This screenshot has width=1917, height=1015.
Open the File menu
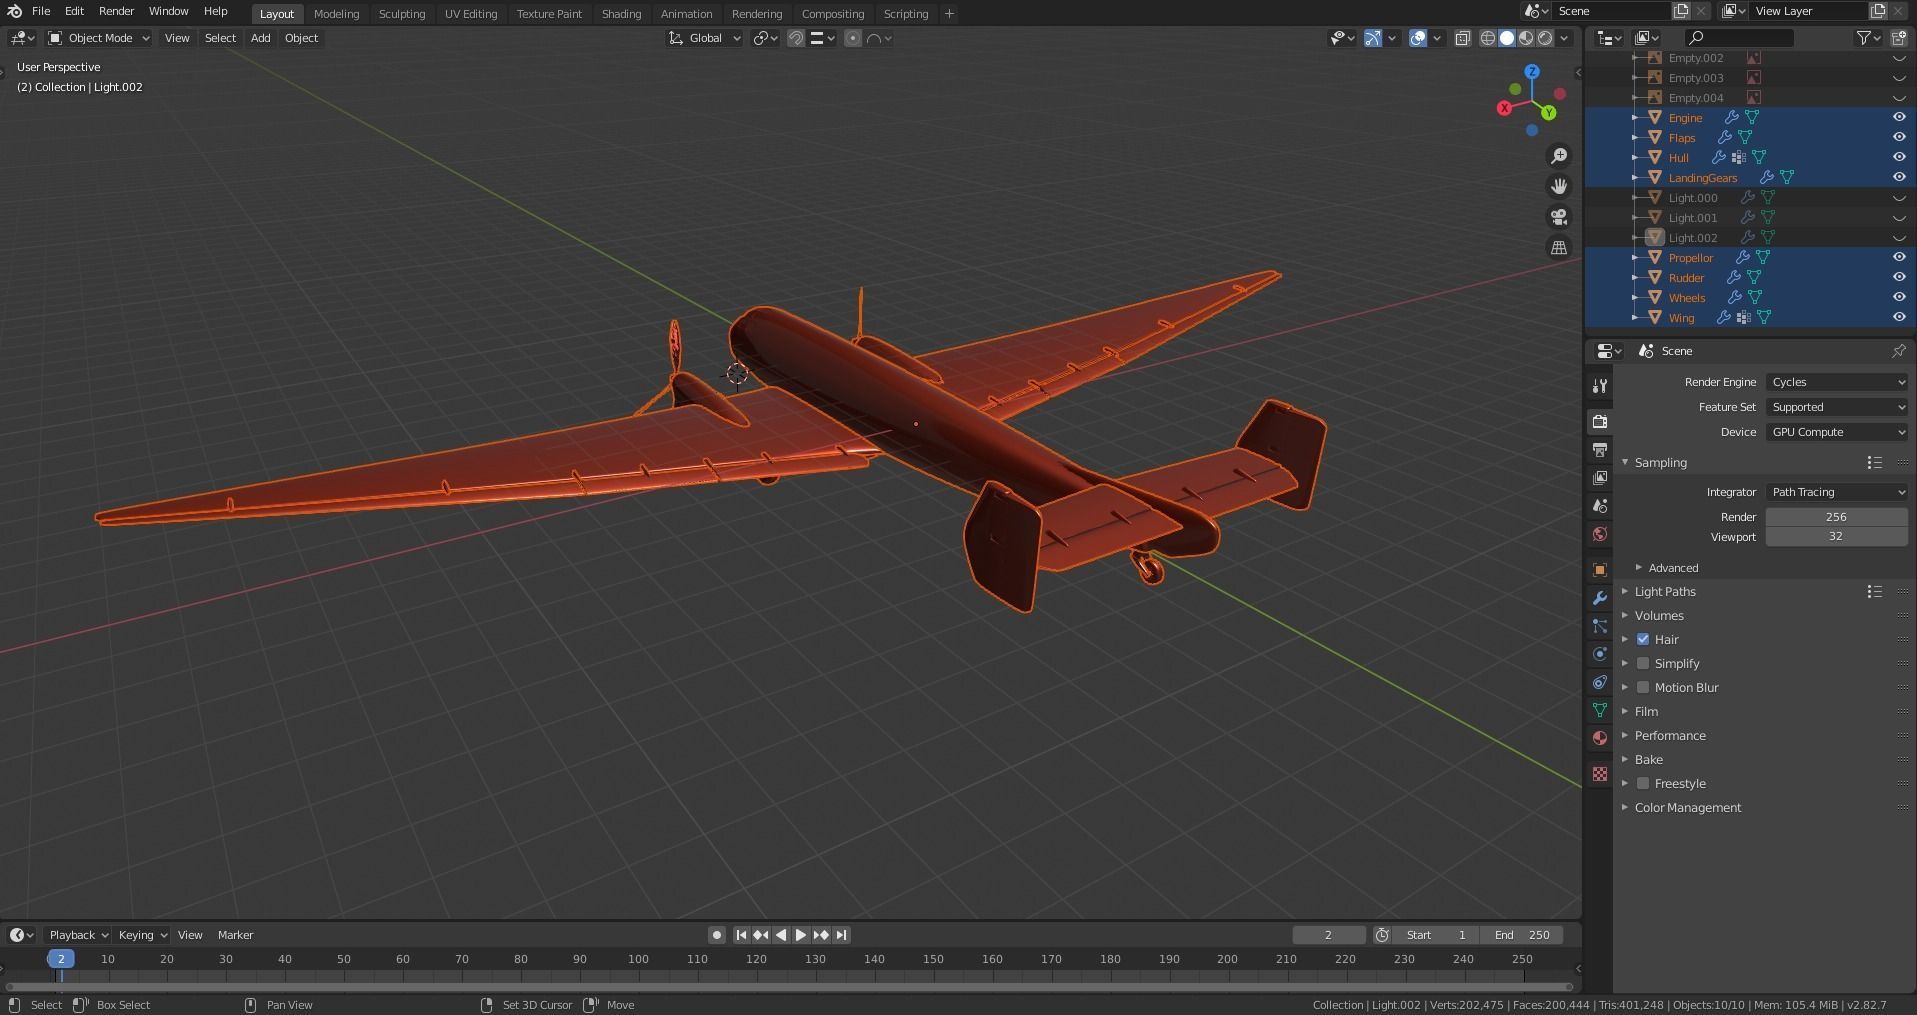[41, 11]
